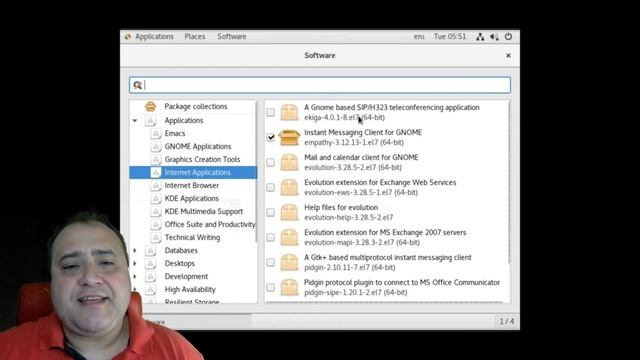This screenshot has height=360, width=640.
Task: Open the Places menu
Action: 195,36
